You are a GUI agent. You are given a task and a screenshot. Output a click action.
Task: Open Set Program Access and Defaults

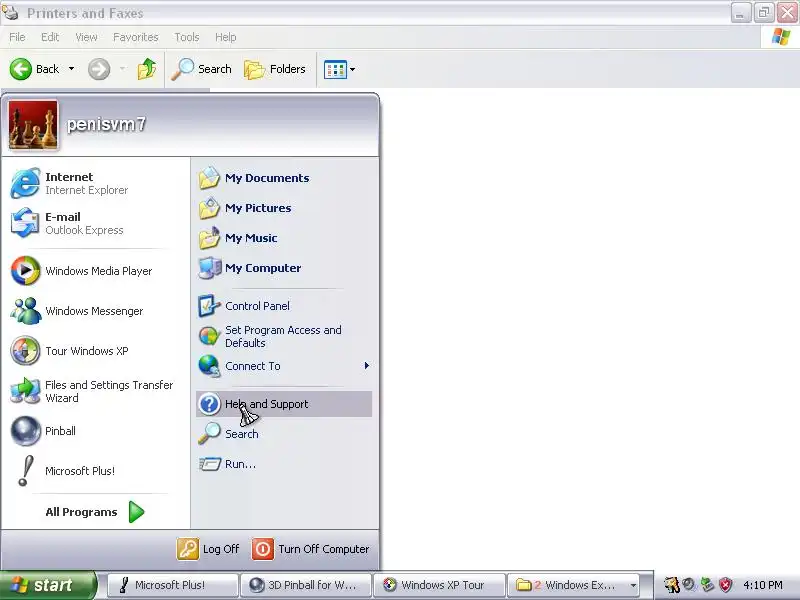(x=284, y=336)
